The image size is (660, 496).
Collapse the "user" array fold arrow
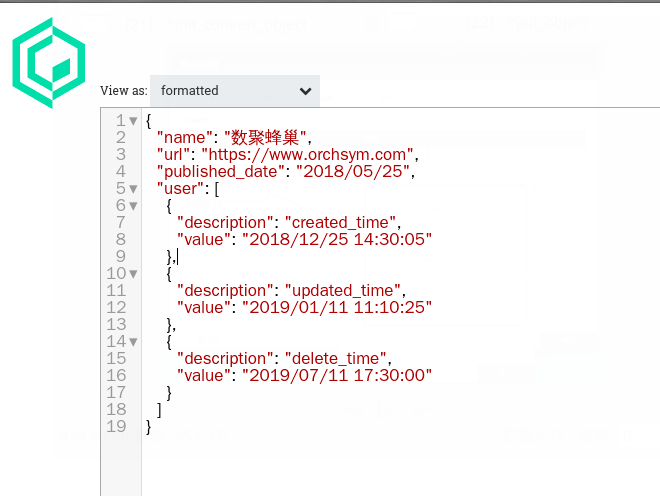[134, 189]
